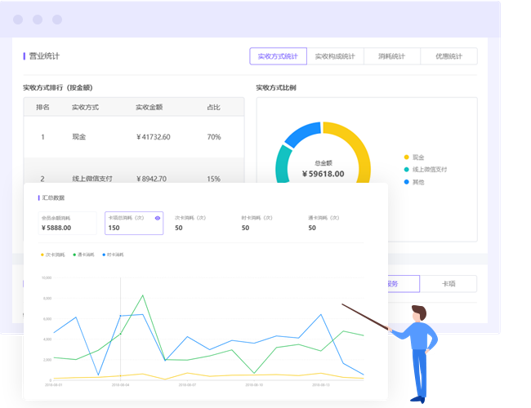
Task: Click the second window control dot
Action: [x=38, y=20]
